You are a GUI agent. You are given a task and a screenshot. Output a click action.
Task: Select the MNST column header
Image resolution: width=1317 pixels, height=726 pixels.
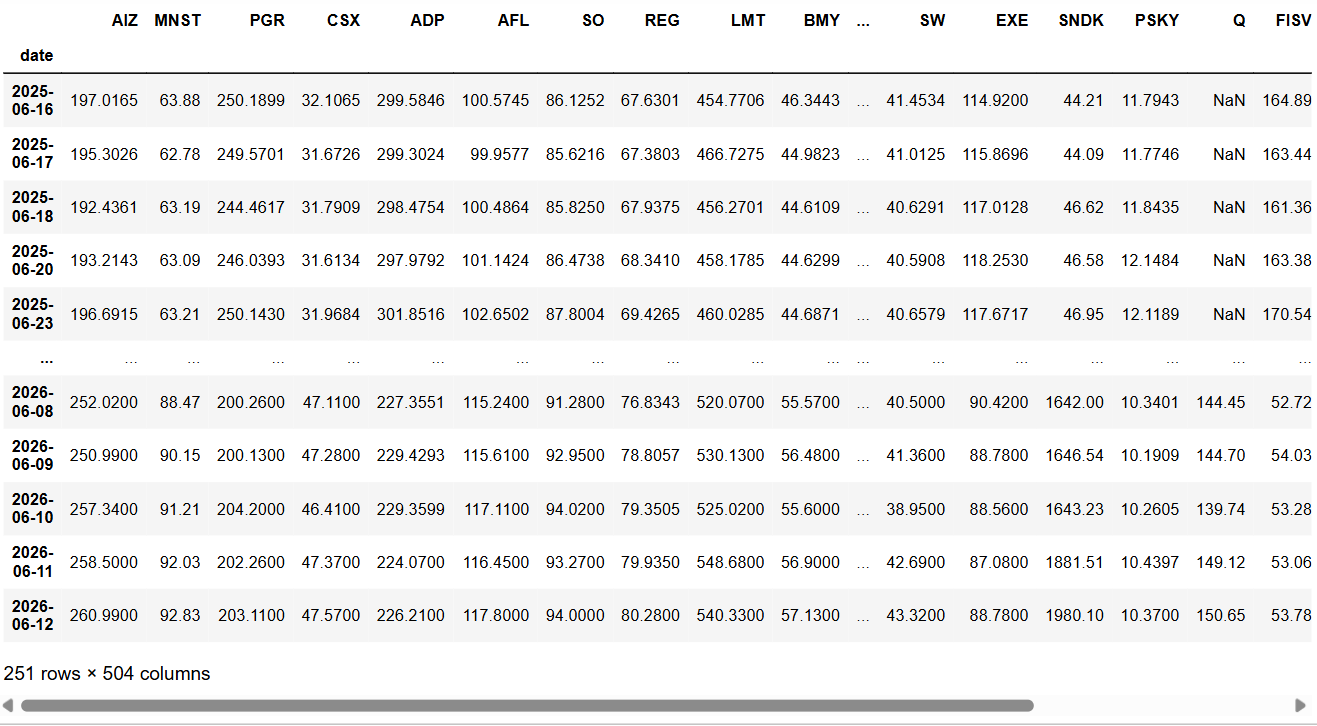(178, 20)
